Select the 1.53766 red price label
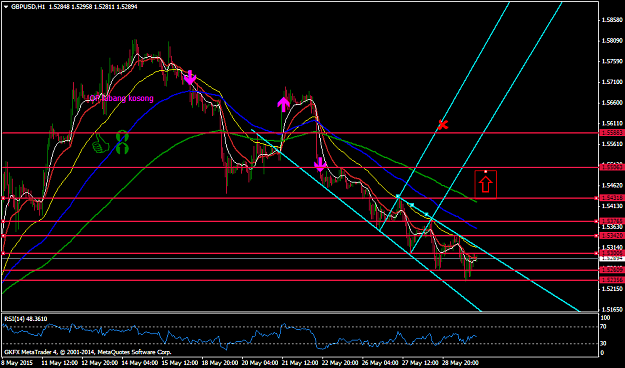This screenshot has width=625, height=368. pos(612,221)
